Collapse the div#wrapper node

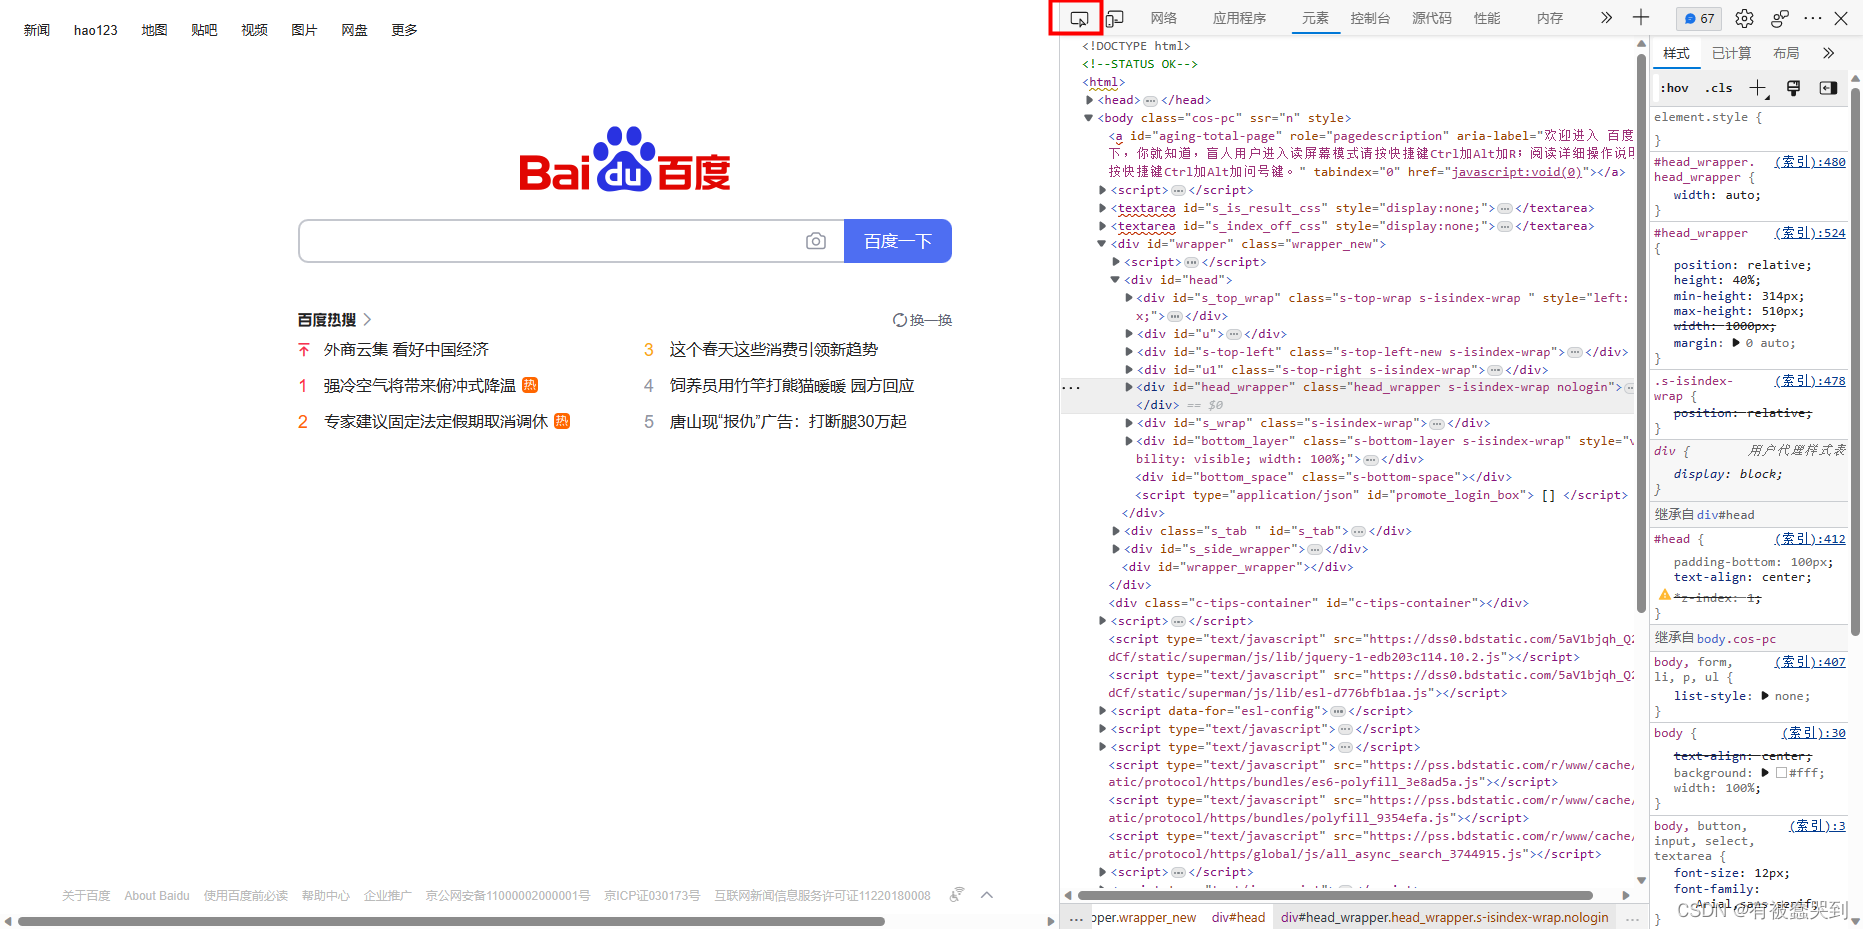(1102, 244)
